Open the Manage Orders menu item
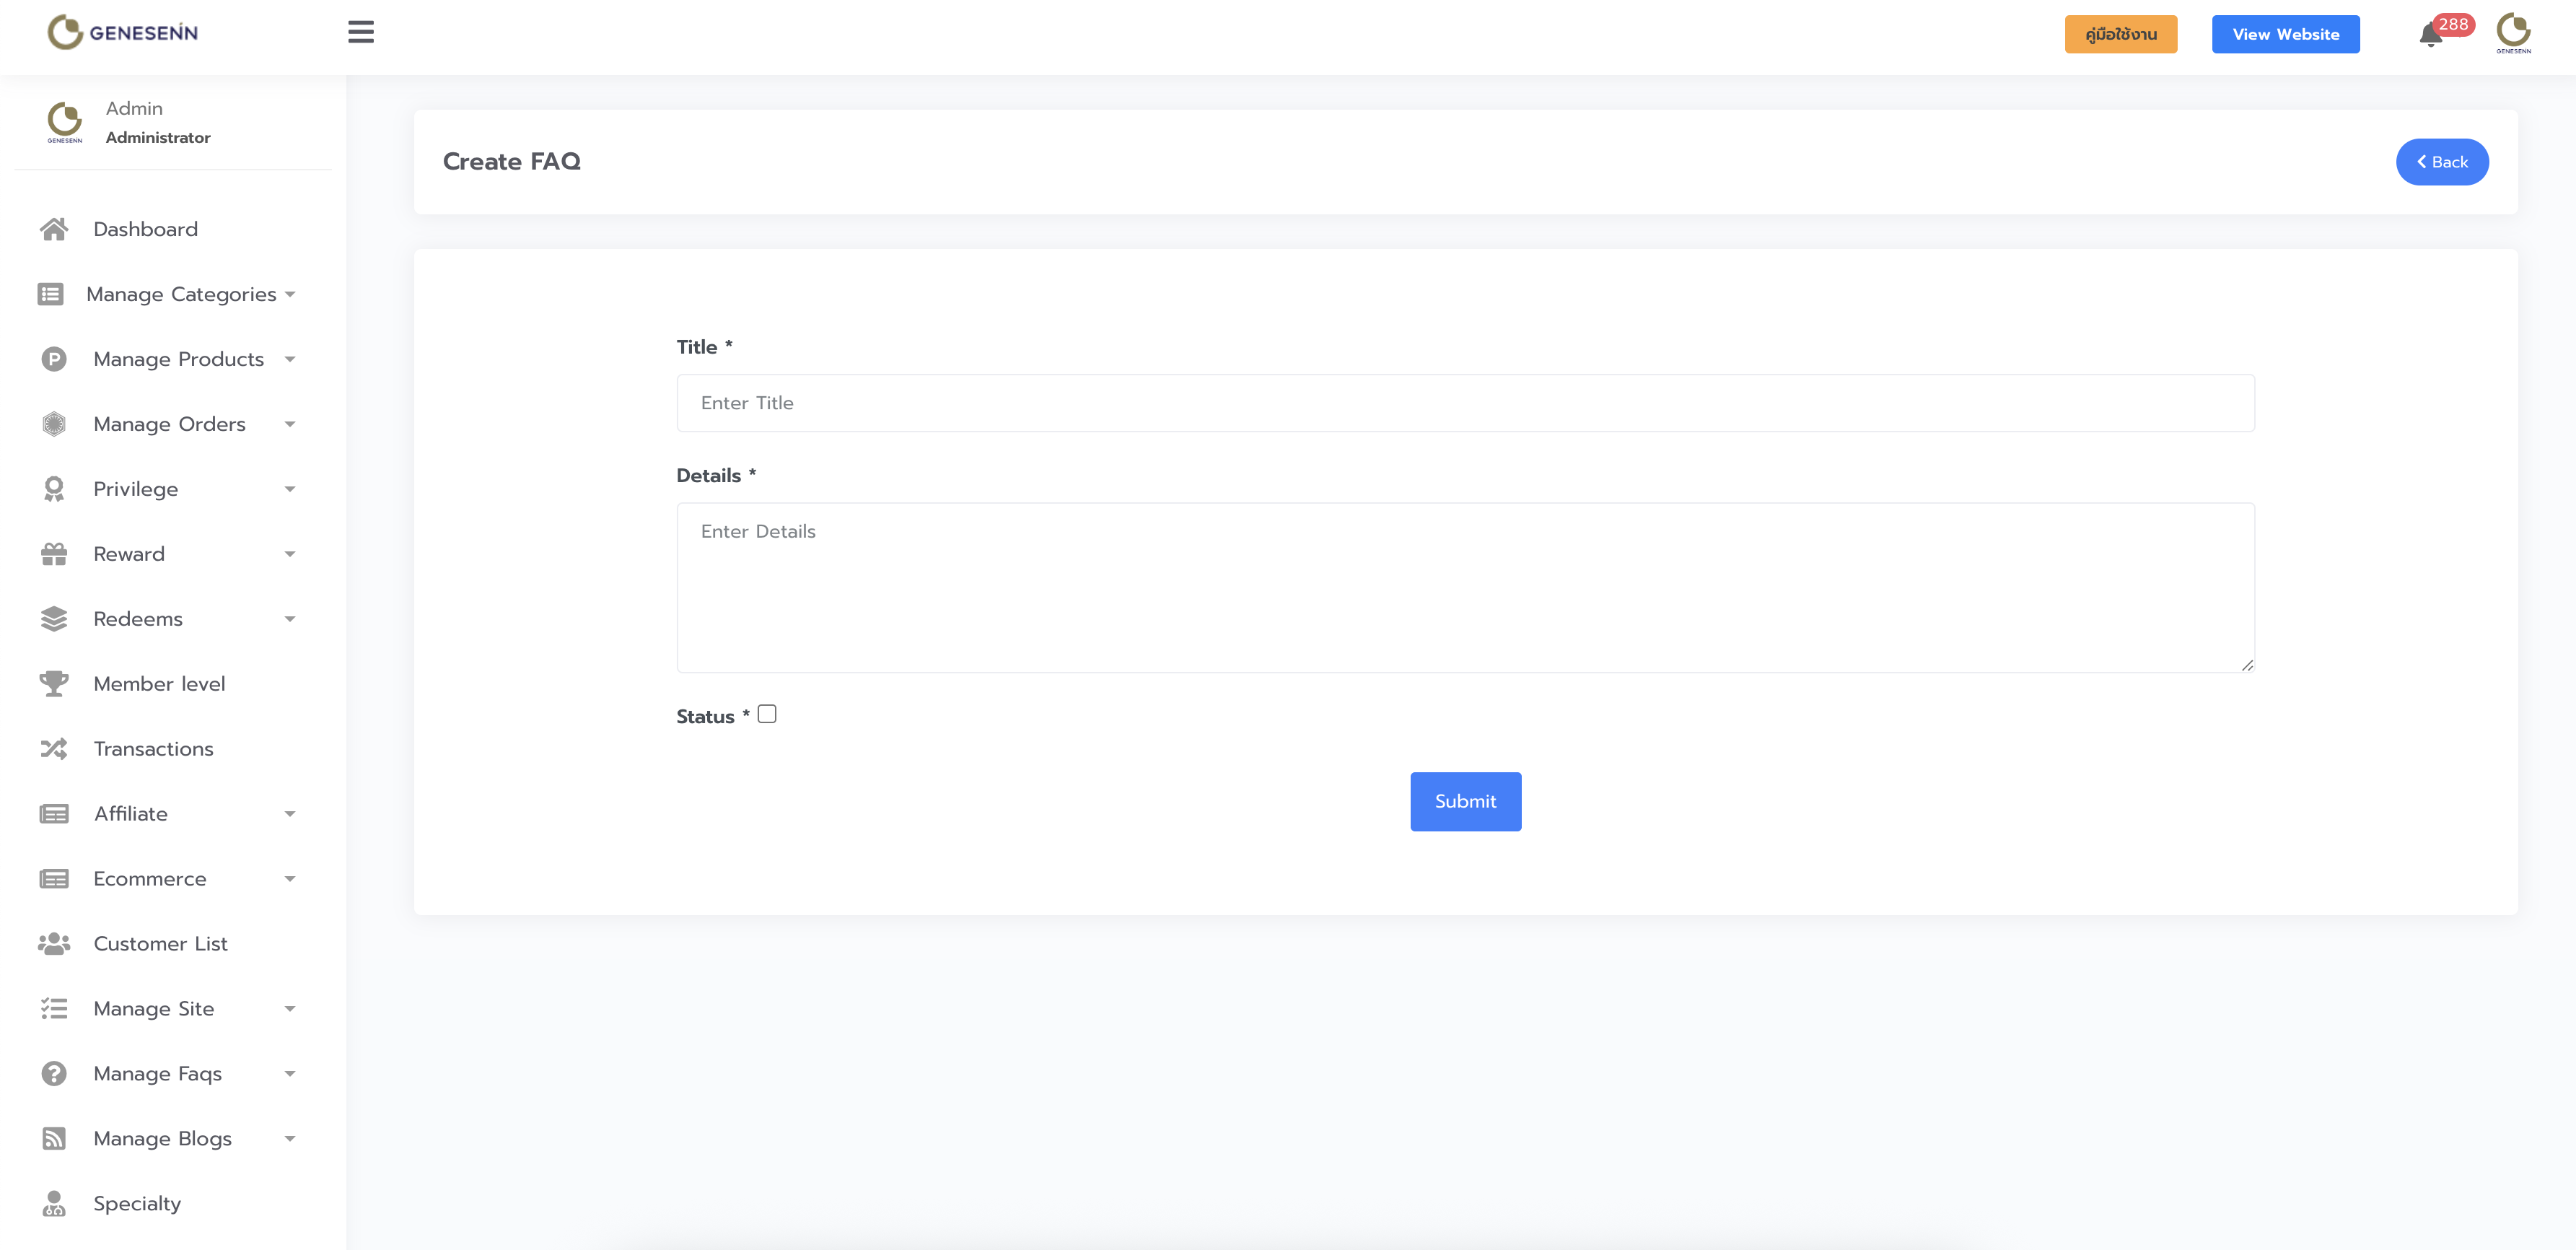Image resolution: width=2576 pixels, height=1250 pixels. [169, 424]
